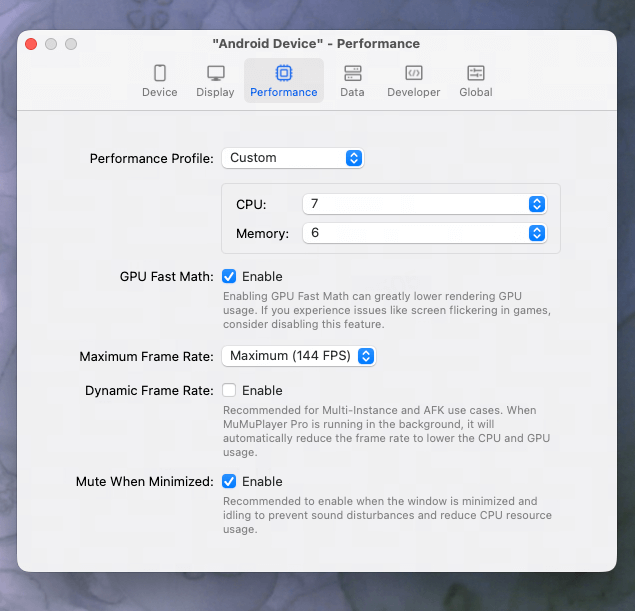Click the "Enable" label beside Dynamic Frame Rate
Image resolution: width=635 pixels, height=611 pixels.
pyautogui.click(x=262, y=390)
